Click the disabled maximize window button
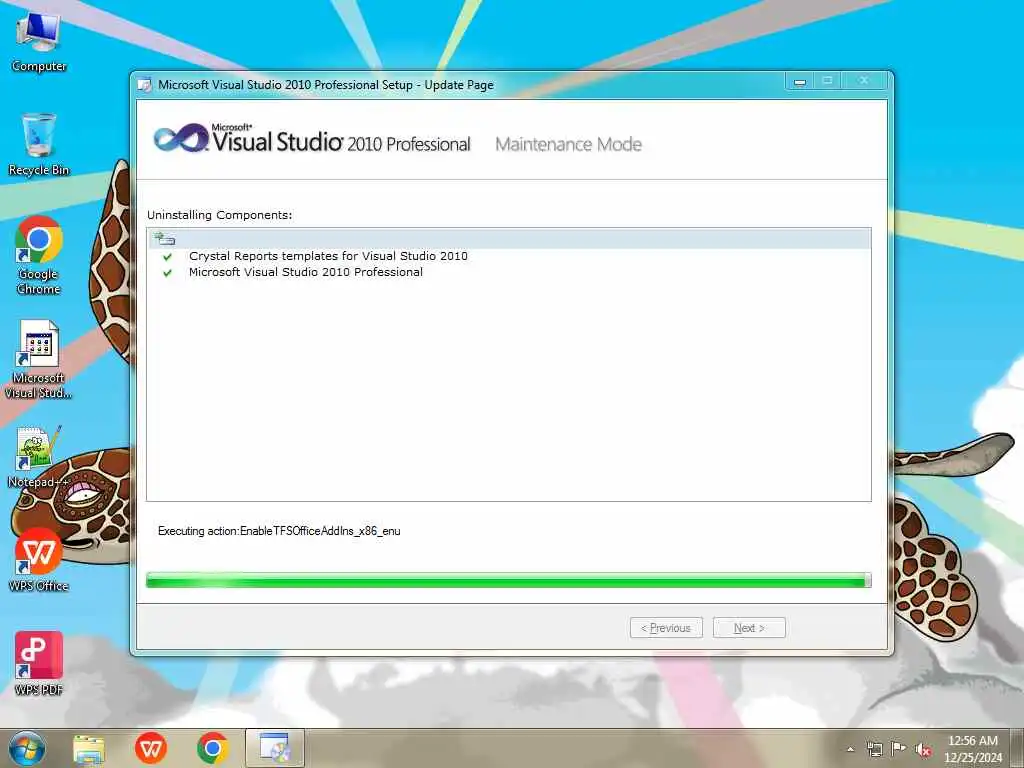 click(x=827, y=82)
